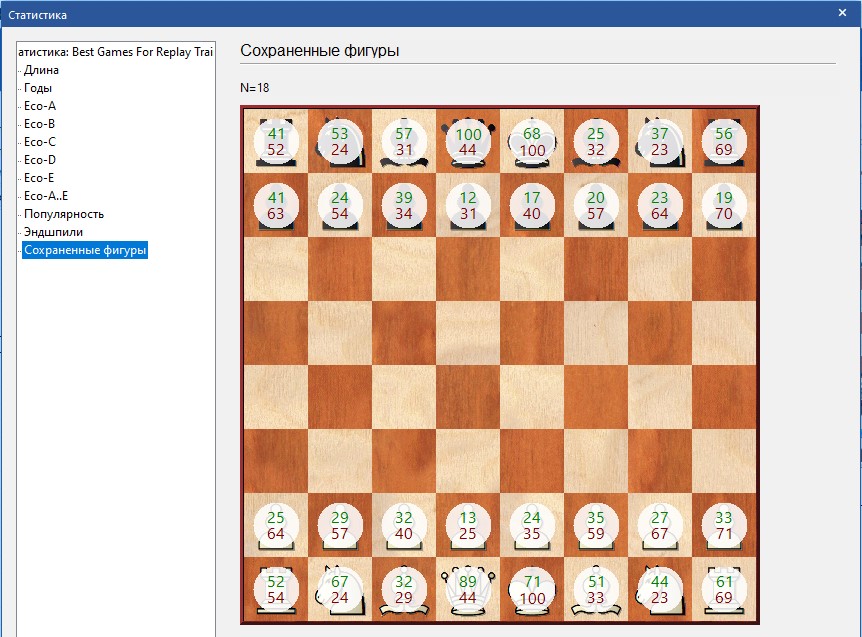Select the root Best Games For Replay node
Screen dimensions: 862x637
point(116,51)
